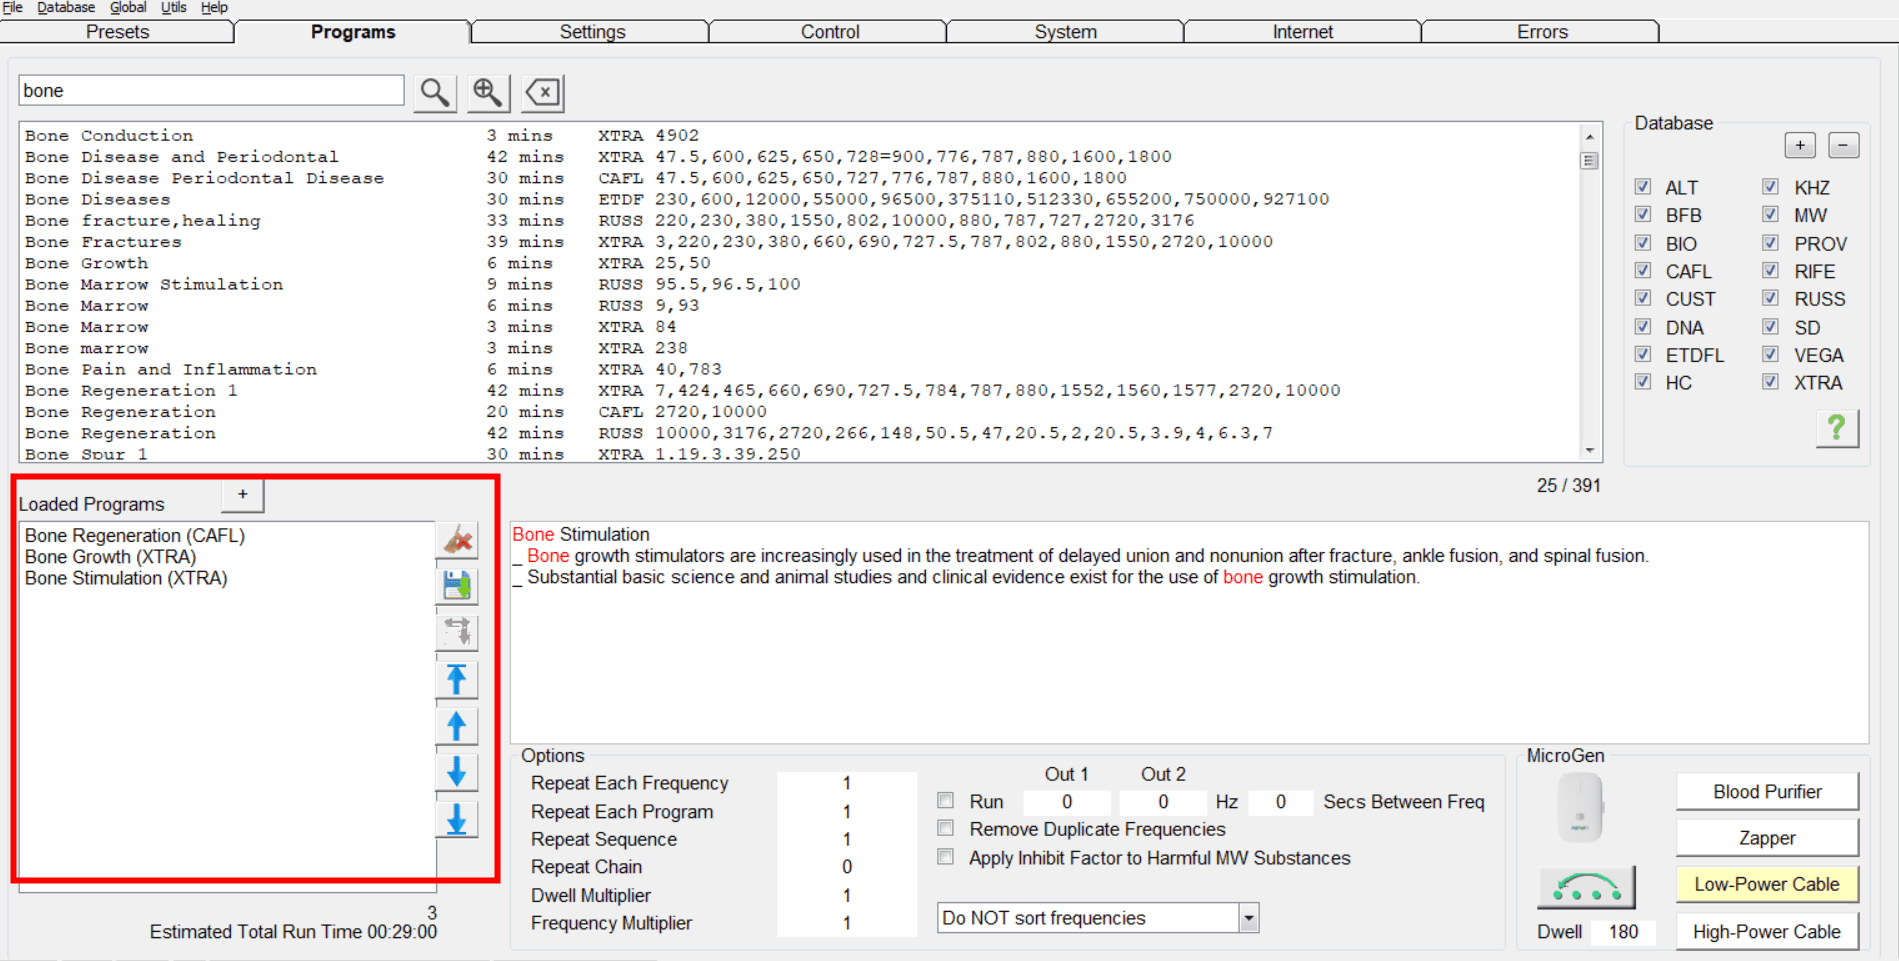Click the Blood Purifier button
The height and width of the screenshot is (961, 1899).
pyautogui.click(x=1766, y=792)
